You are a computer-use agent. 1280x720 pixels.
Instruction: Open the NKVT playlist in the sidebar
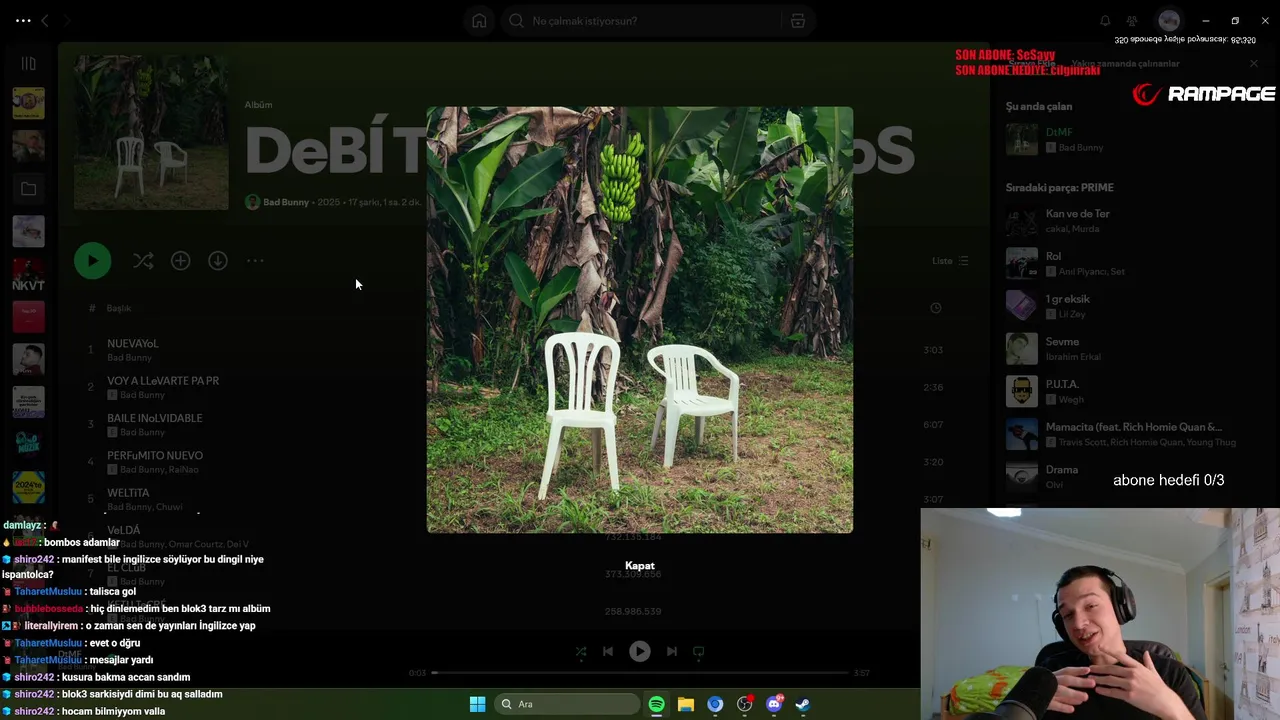point(28,274)
